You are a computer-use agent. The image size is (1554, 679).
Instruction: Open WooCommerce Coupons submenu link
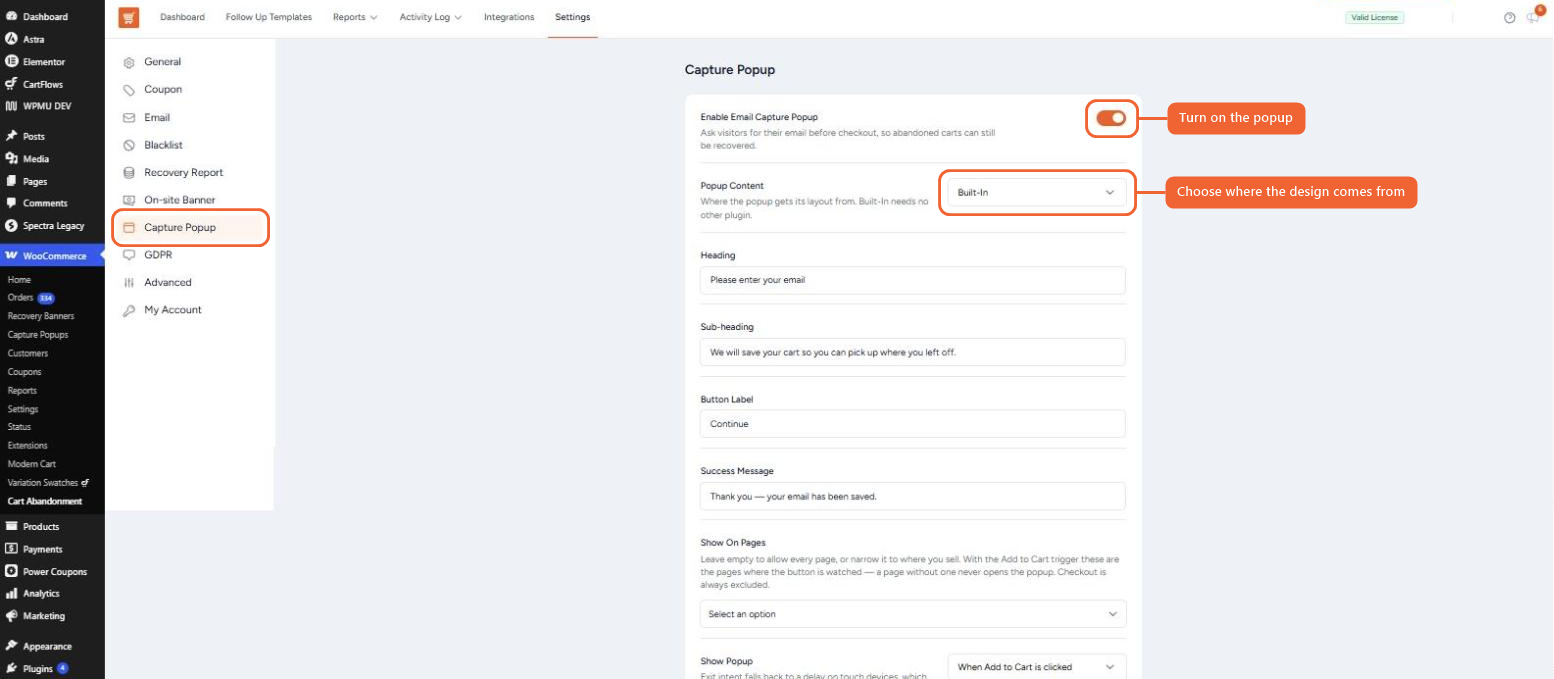[24, 372]
